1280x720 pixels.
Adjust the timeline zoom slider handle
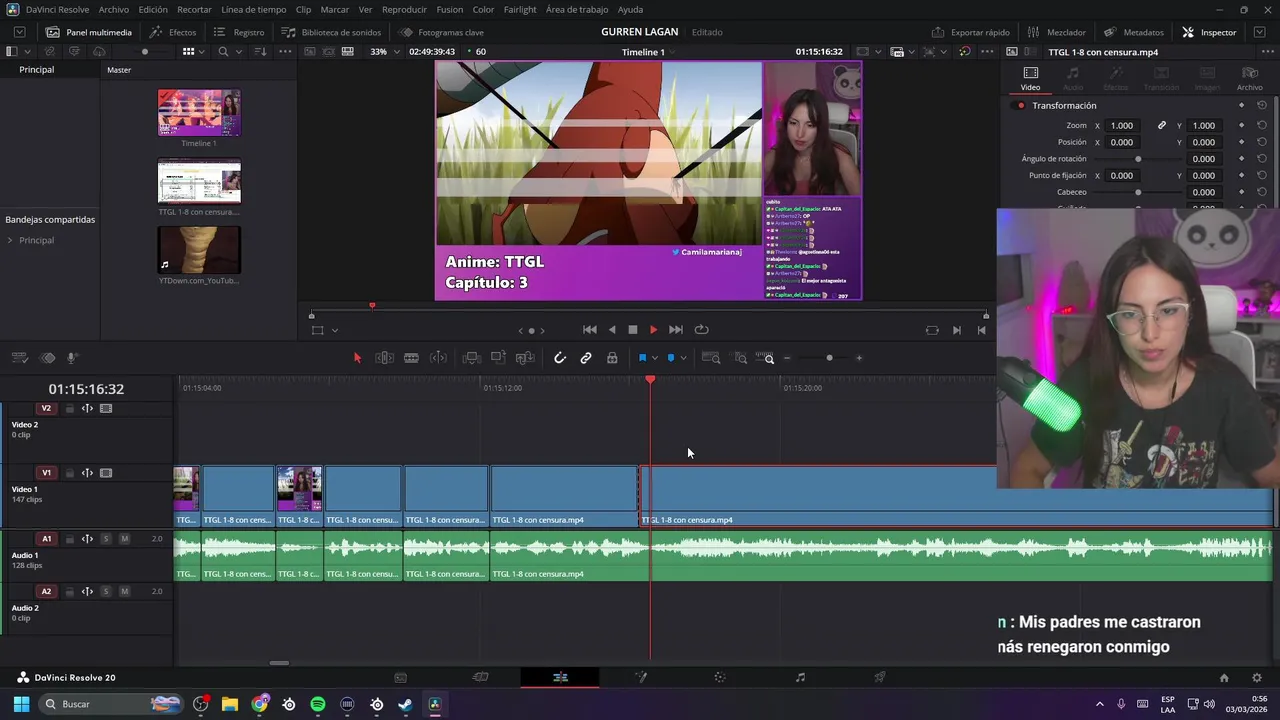click(x=829, y=358)
